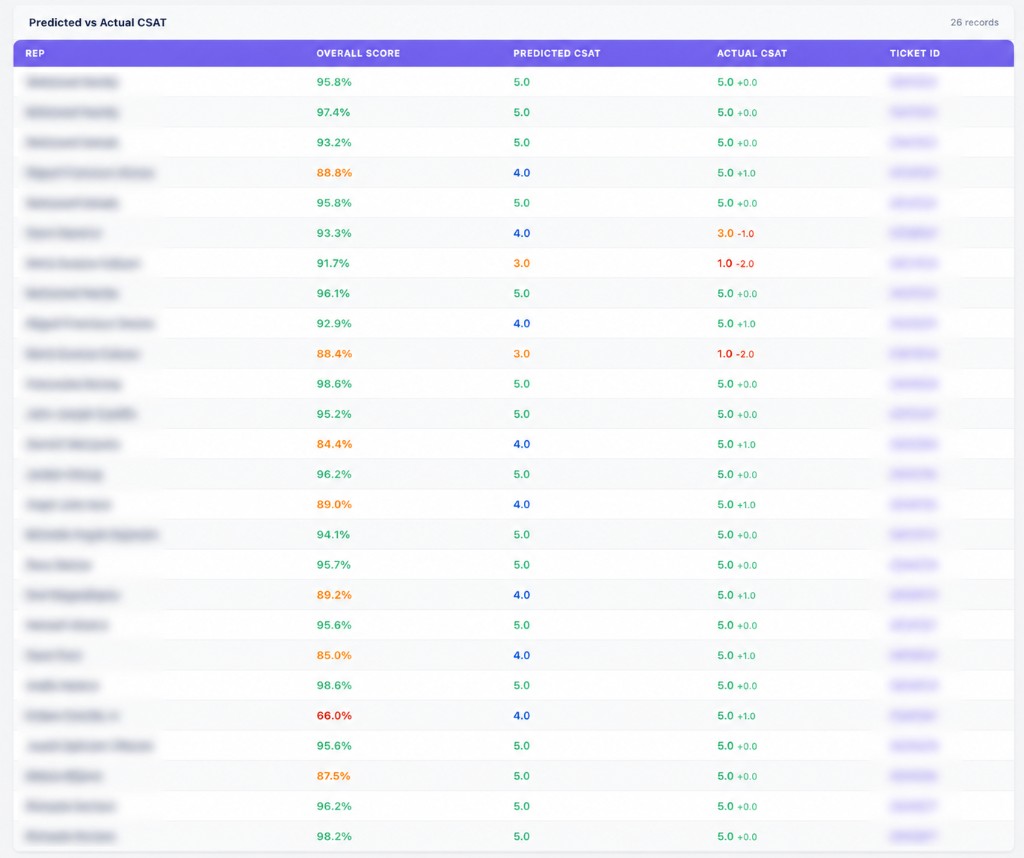Click predicted CSAT 4.0 in the 85.0% row

click(521, 655)
